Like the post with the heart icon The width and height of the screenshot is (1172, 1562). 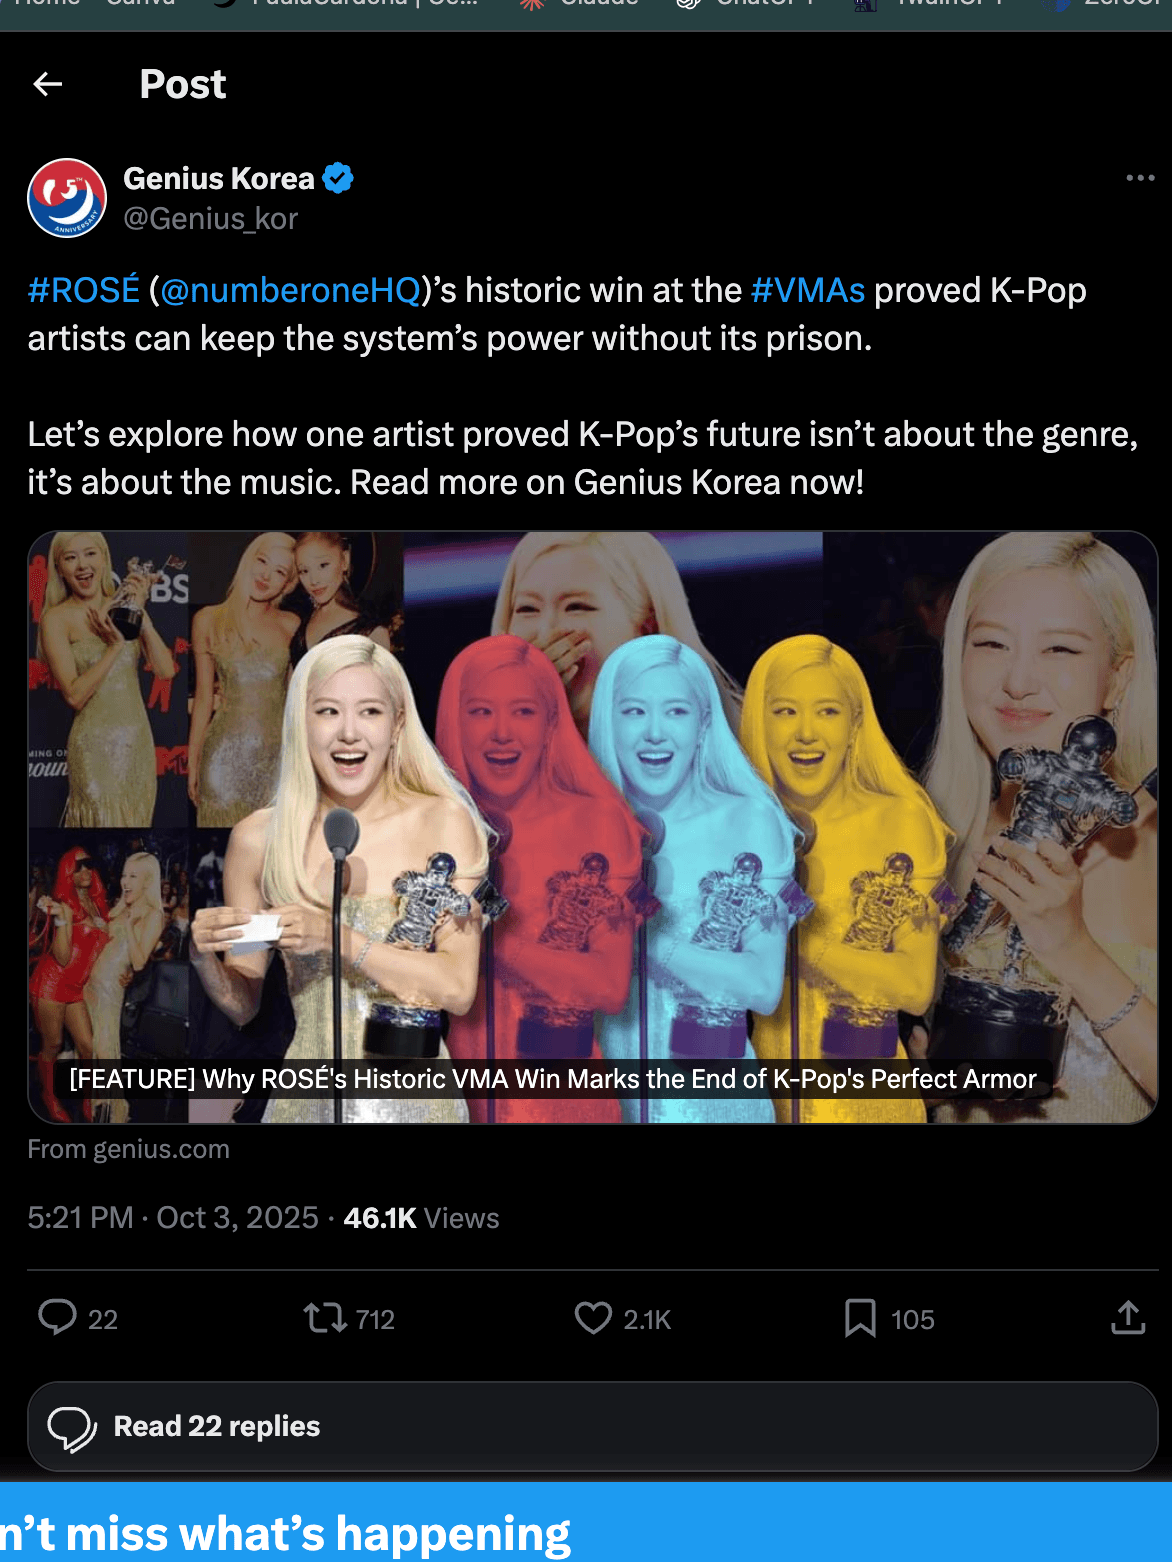click(x=593, y=1317)
